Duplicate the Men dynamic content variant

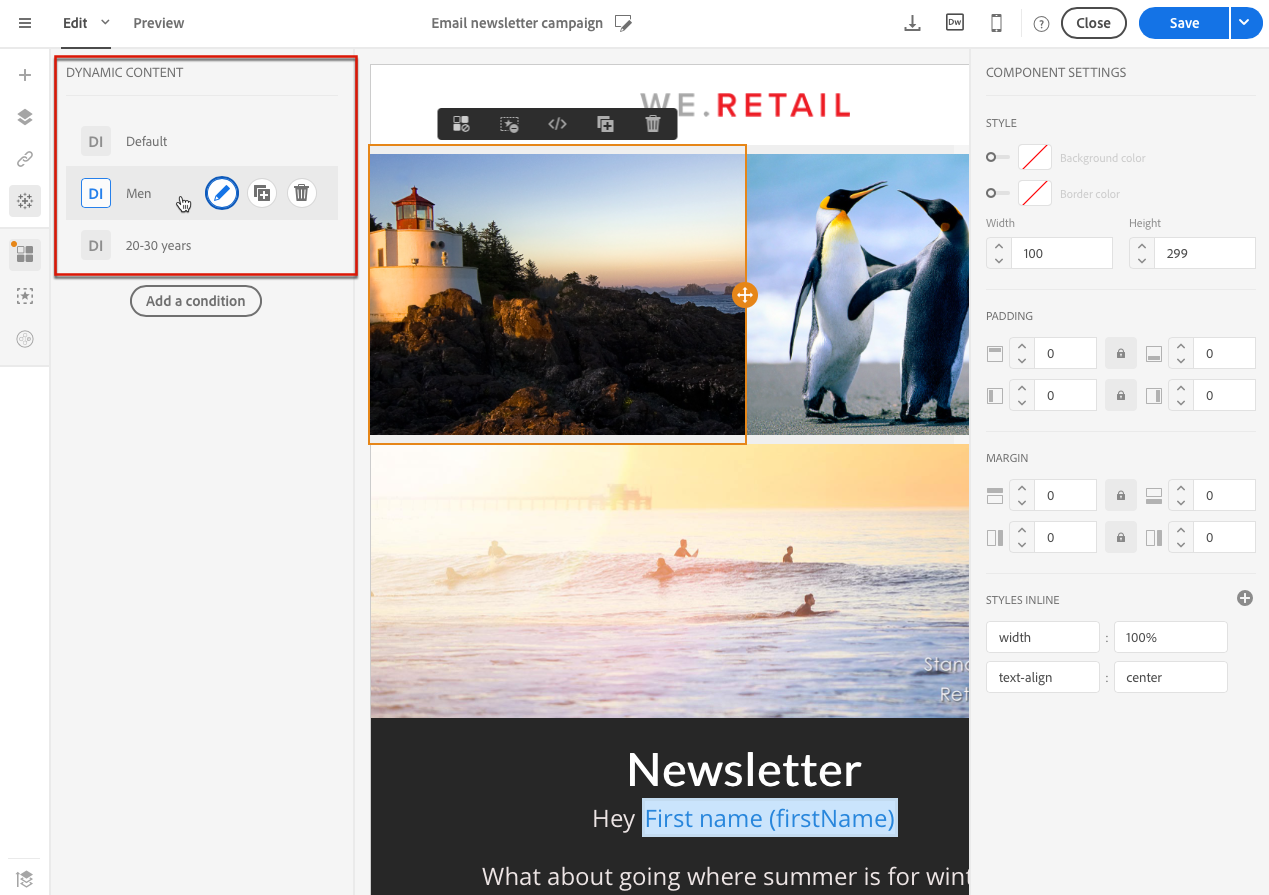(x=262, y=193)
